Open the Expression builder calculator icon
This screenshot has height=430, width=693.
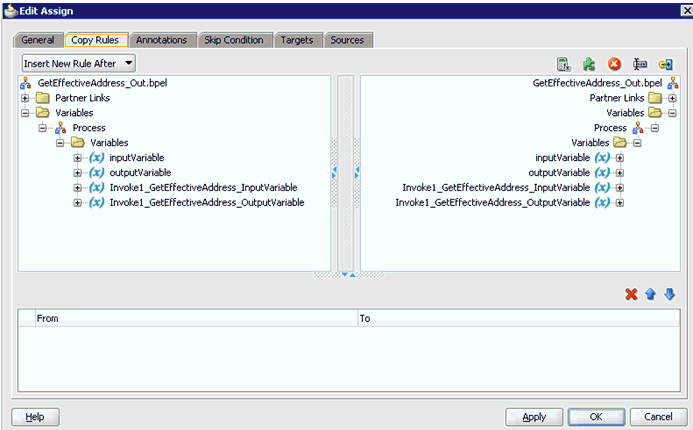tap(564, 65)
